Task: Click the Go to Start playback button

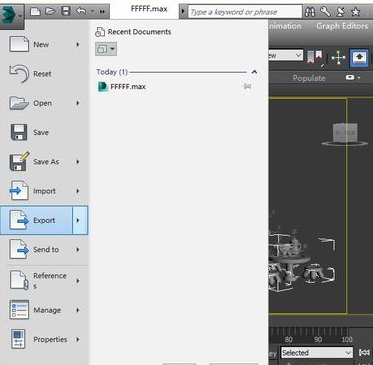Action: (x=364, y=352)
